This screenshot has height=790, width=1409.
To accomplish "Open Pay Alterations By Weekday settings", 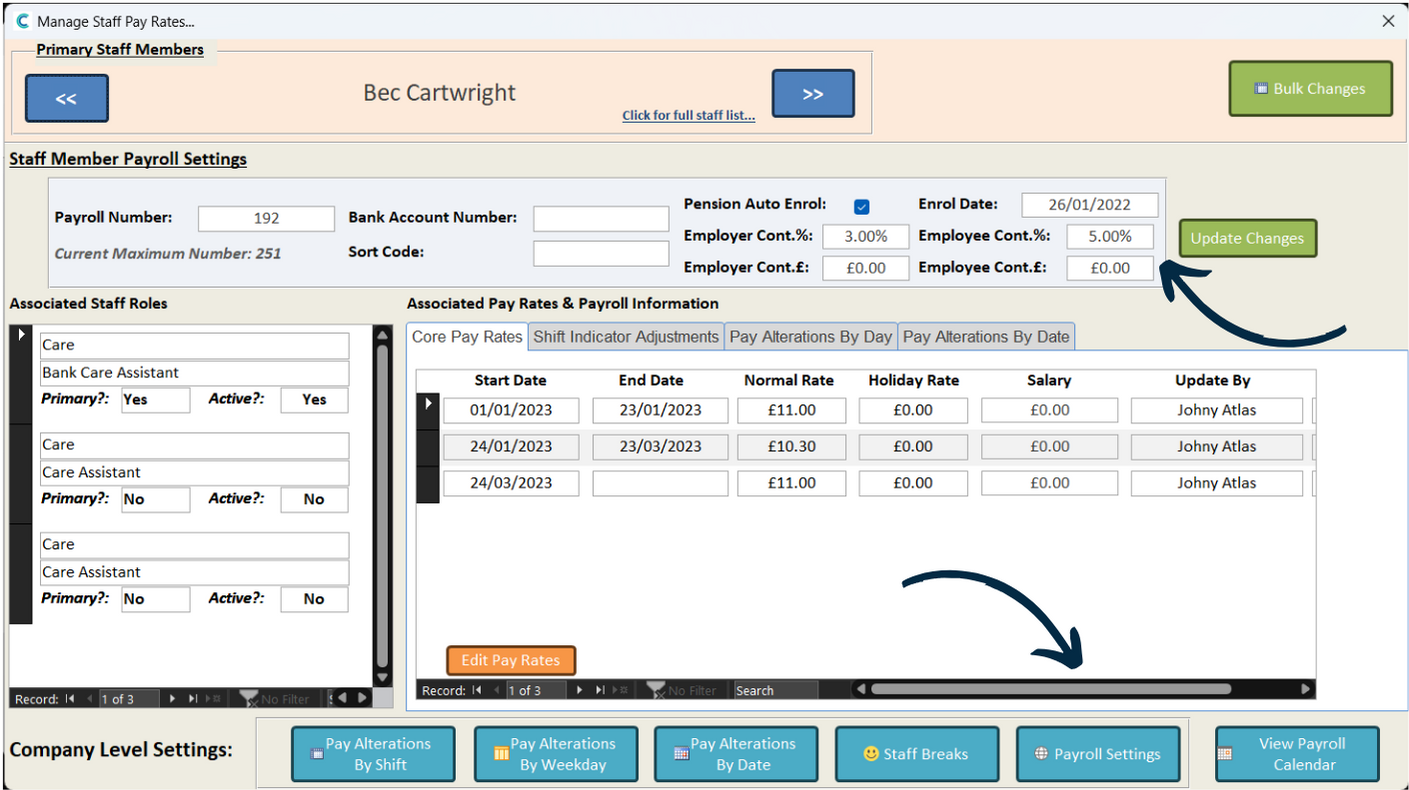I will 555,754.
